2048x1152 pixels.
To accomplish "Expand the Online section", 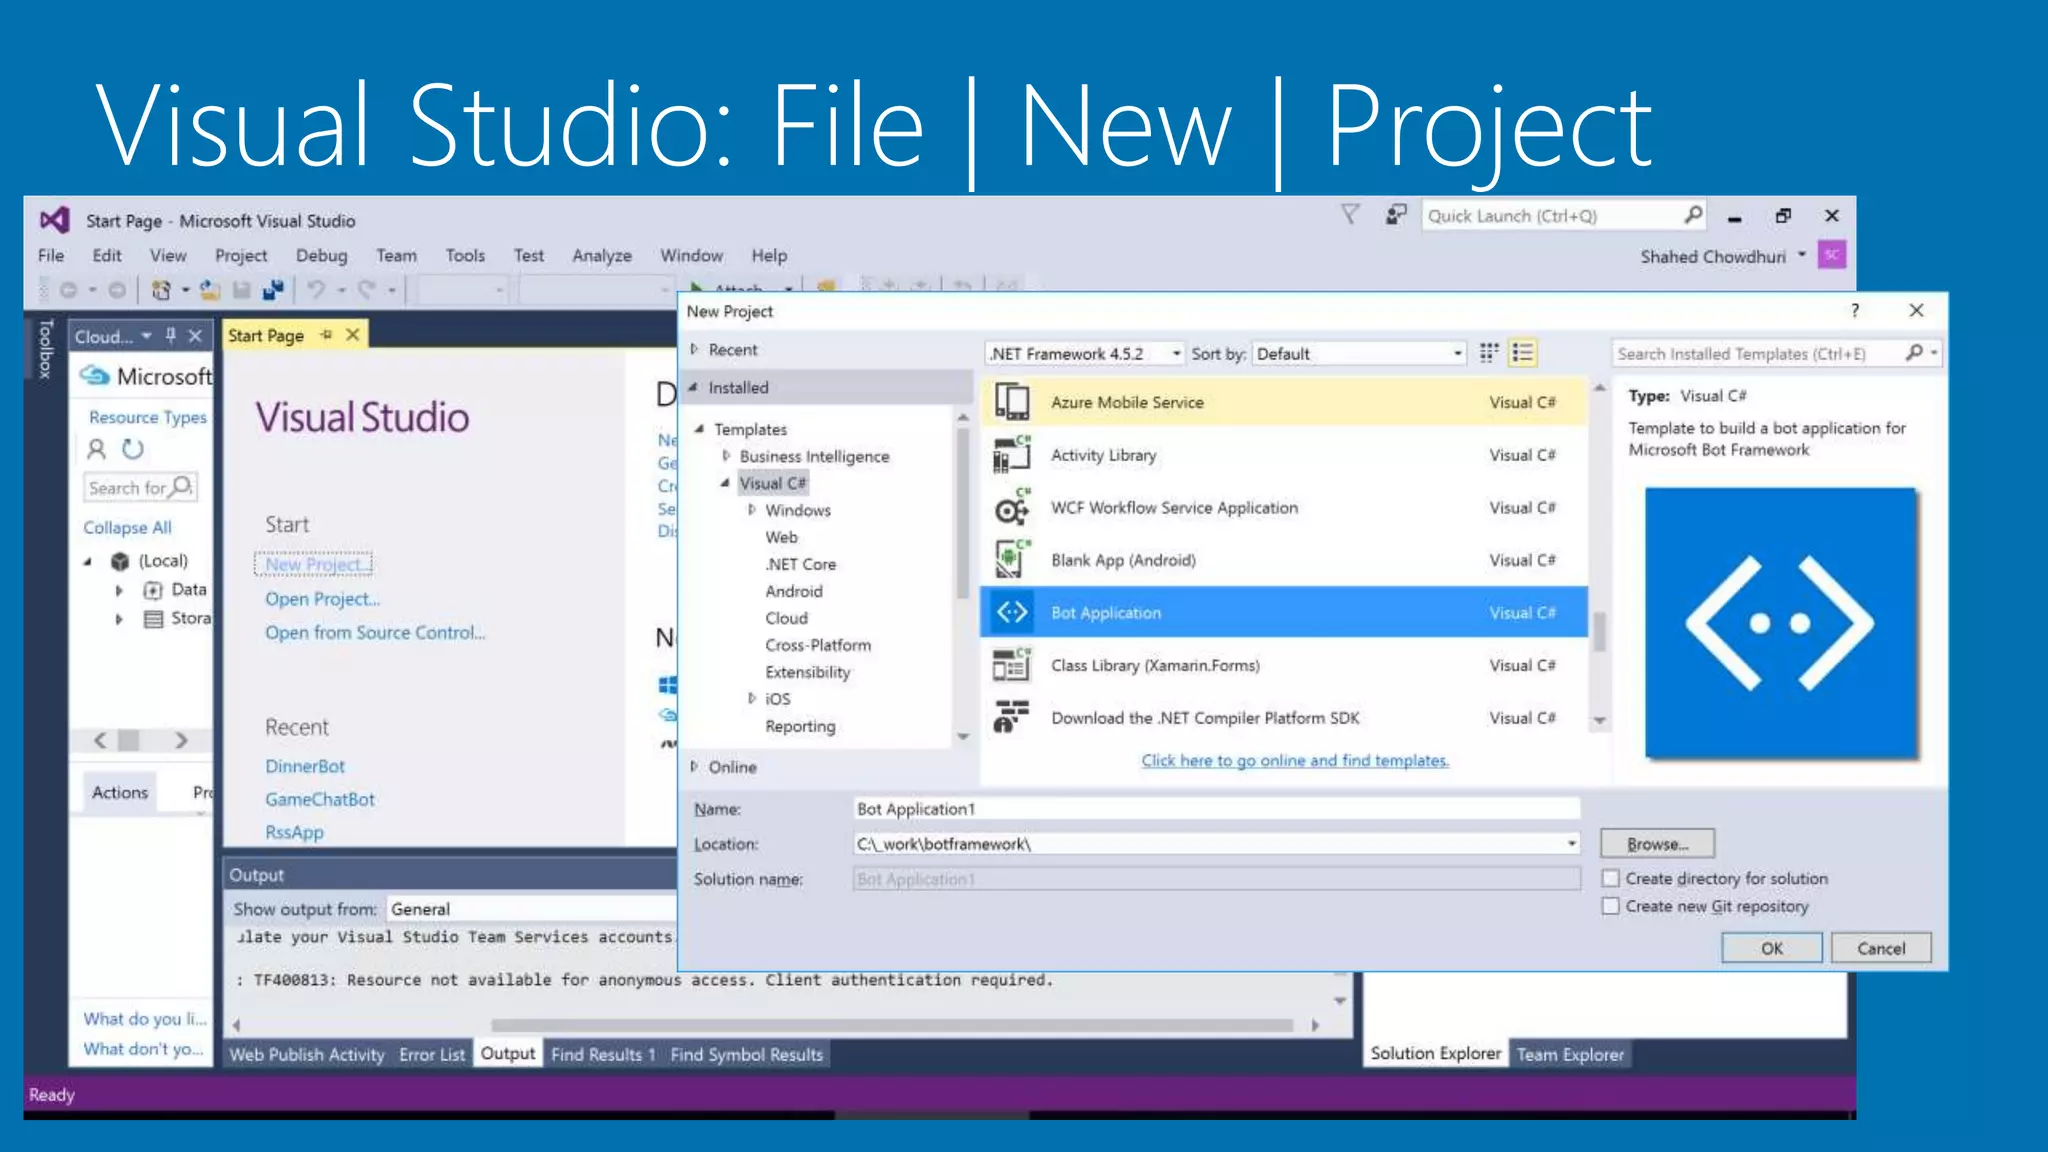I will coord(694,767).
